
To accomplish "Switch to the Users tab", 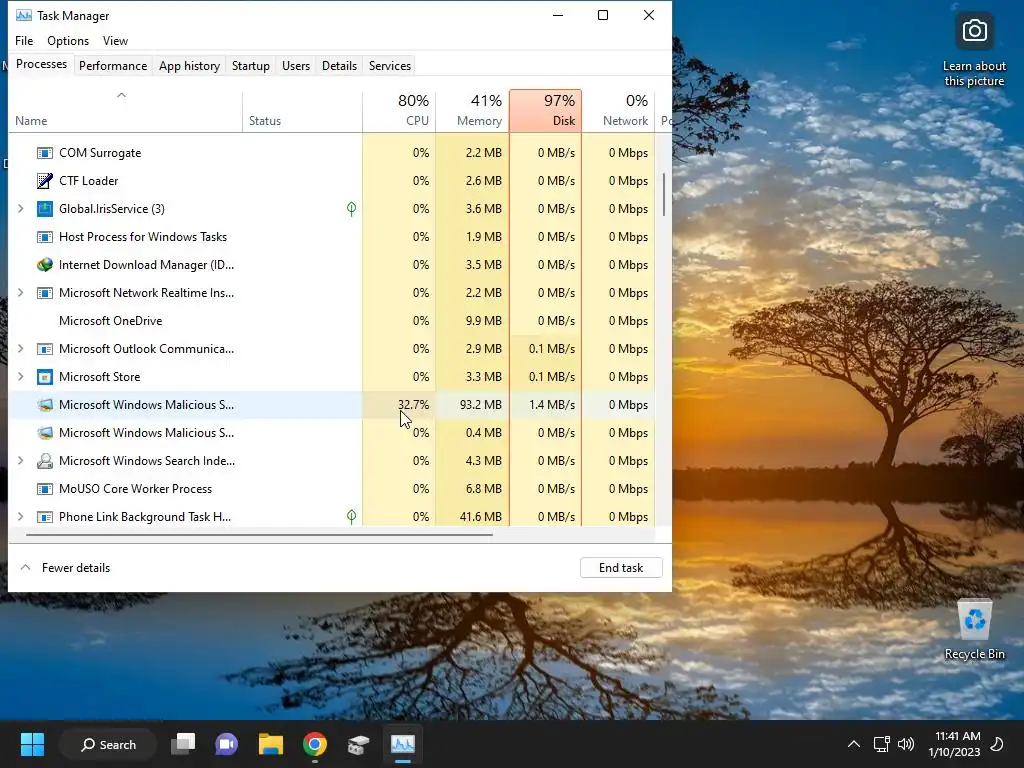I will (x=296, y=65).
